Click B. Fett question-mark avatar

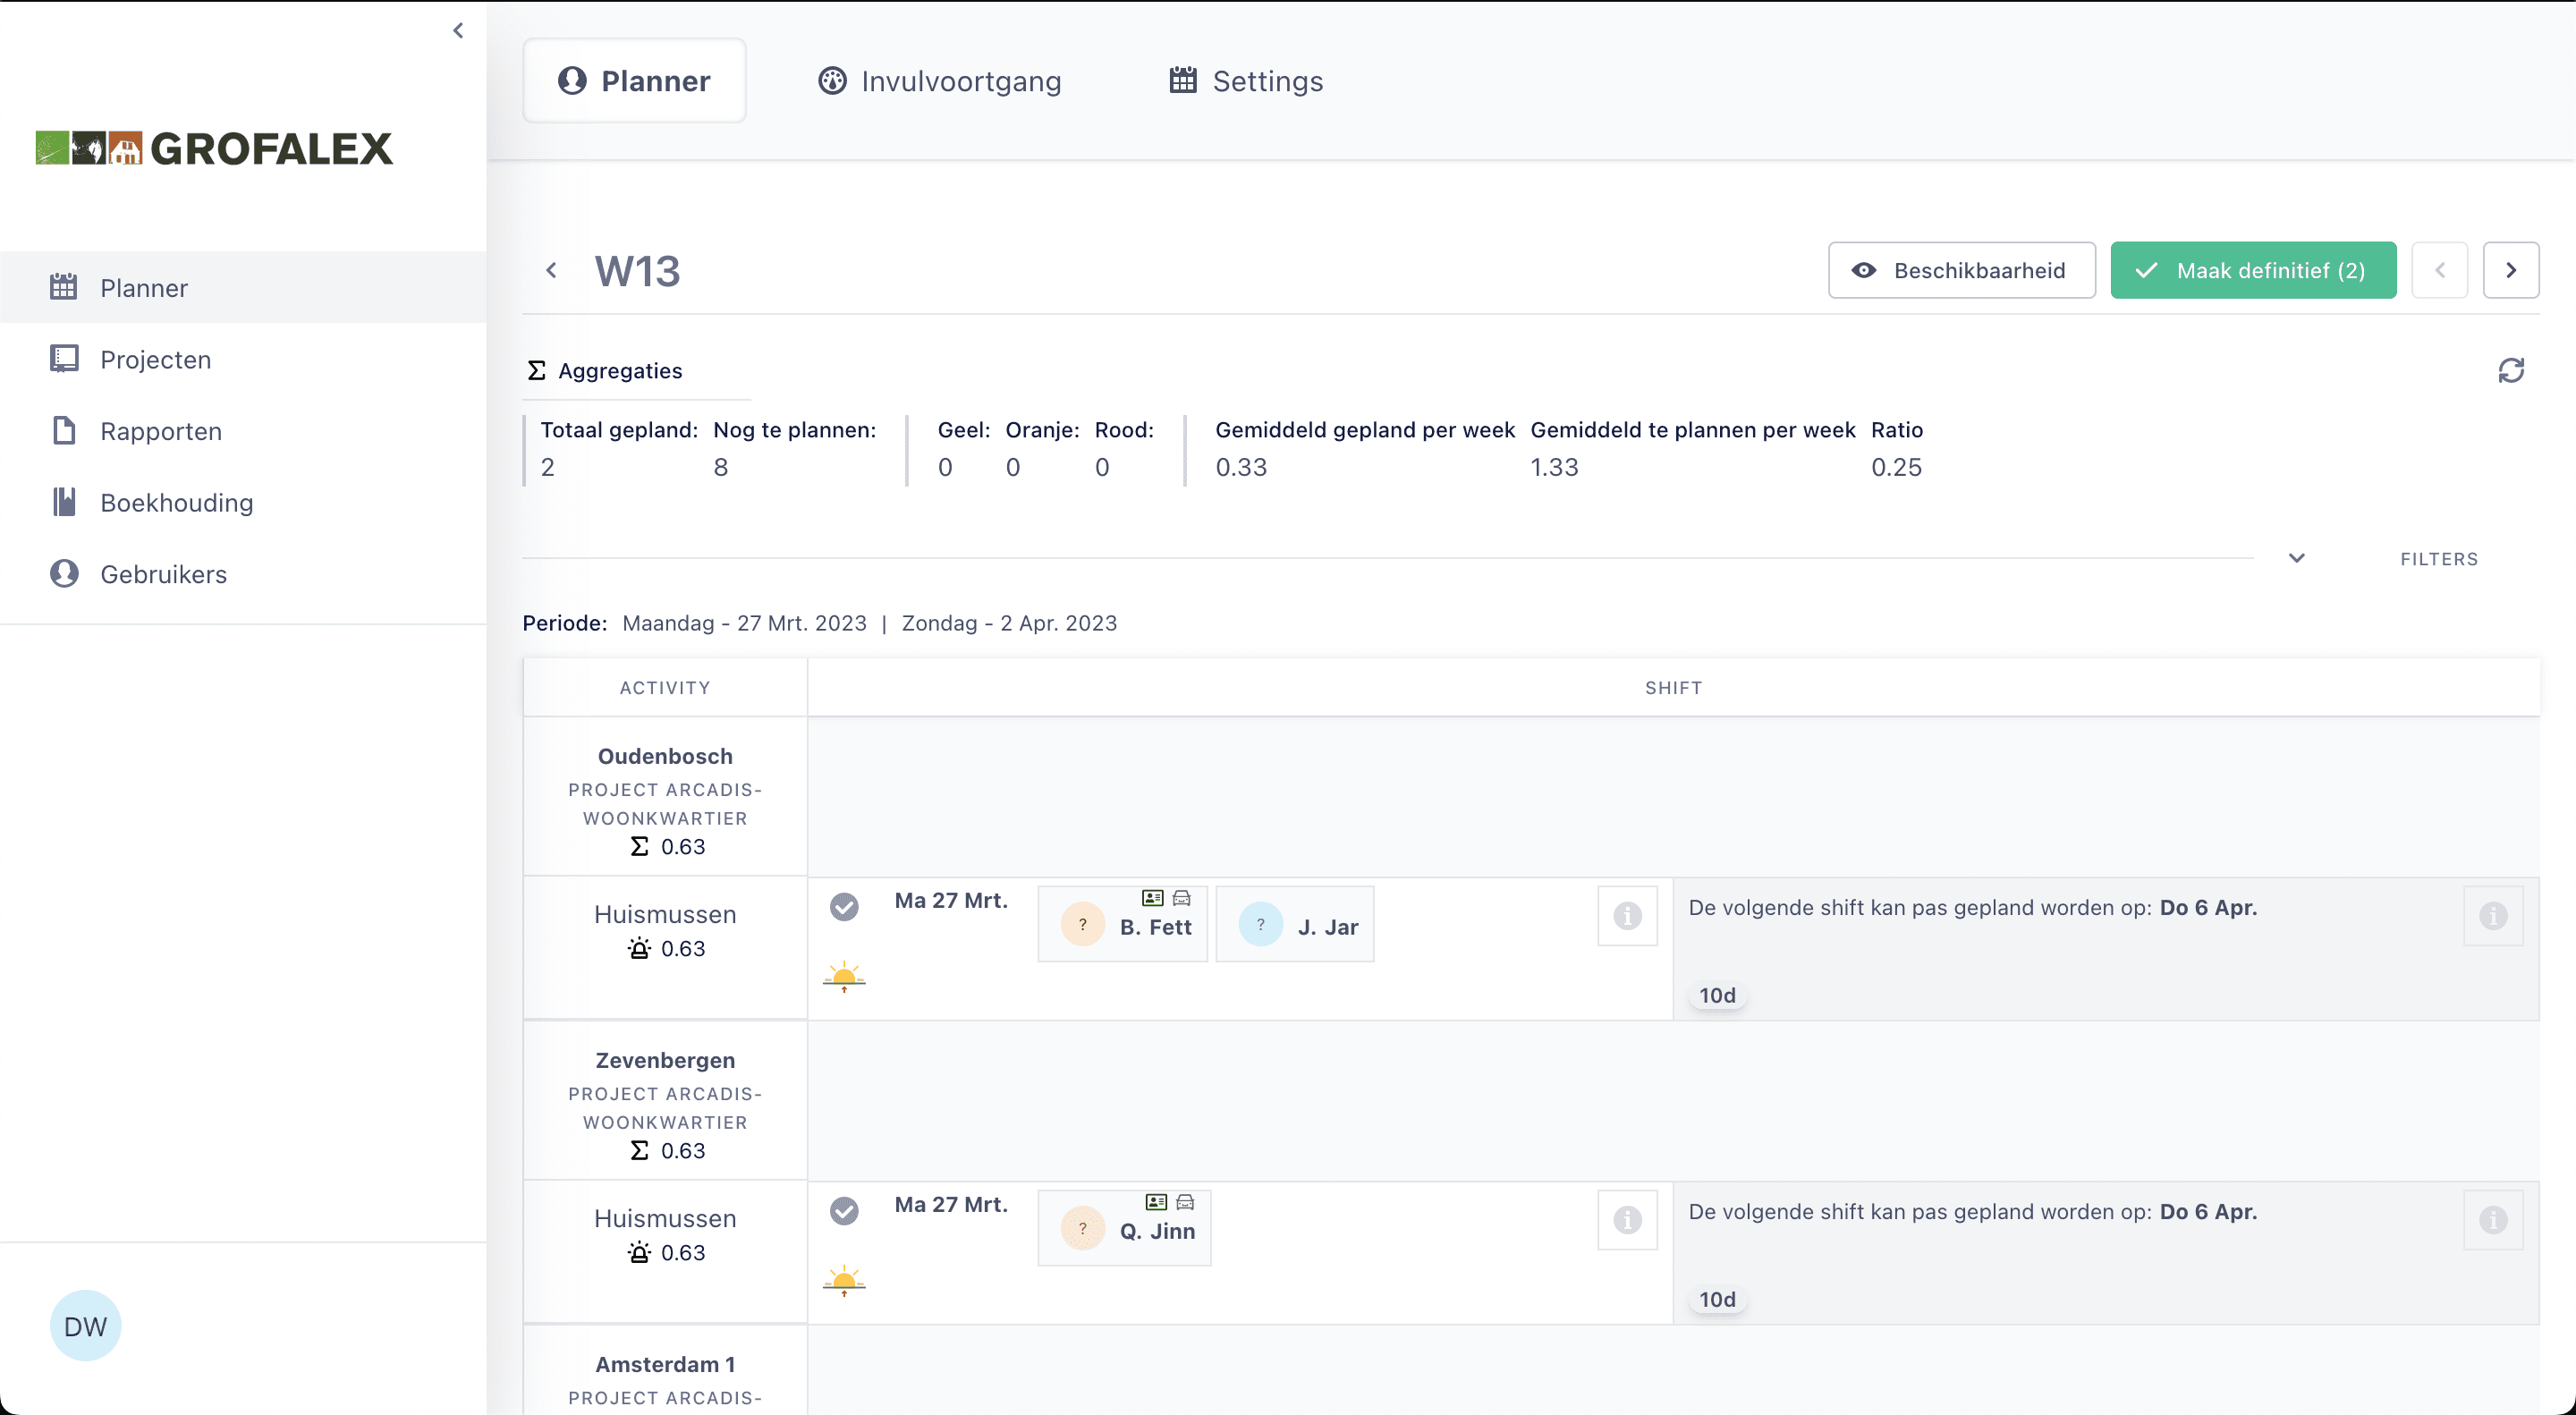pos(1082,925)
